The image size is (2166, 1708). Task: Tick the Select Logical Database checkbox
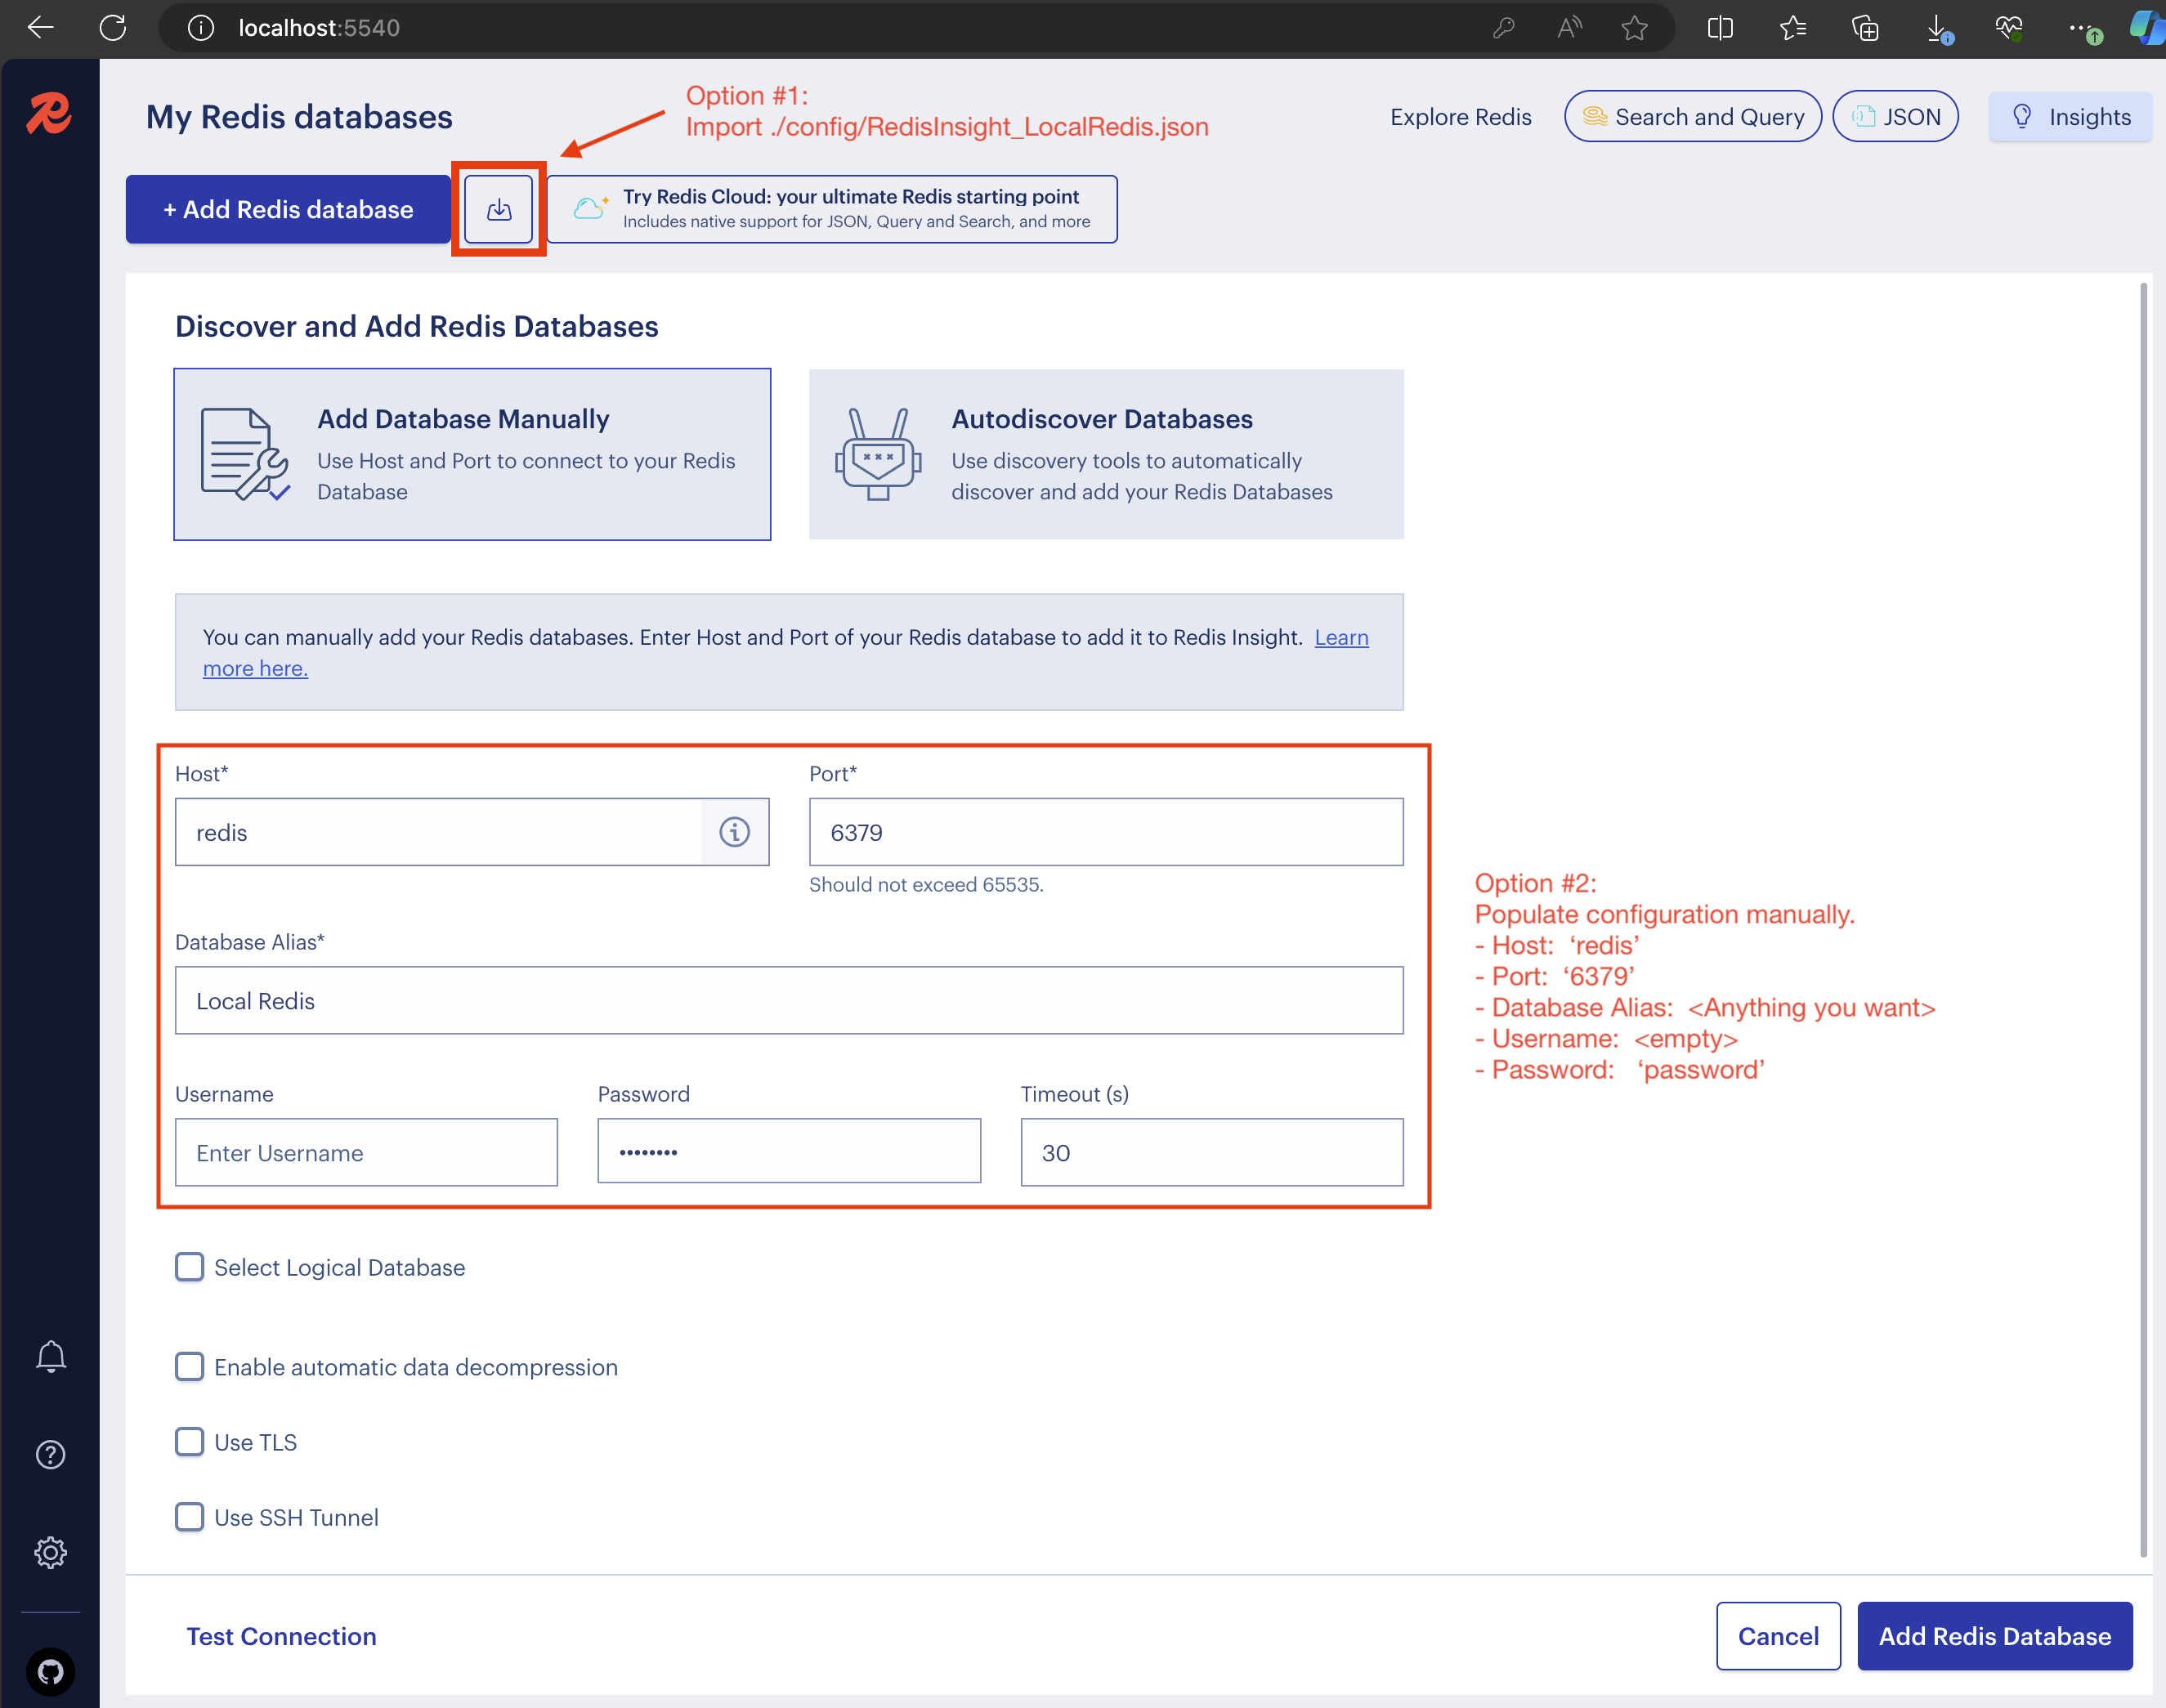189,1267
